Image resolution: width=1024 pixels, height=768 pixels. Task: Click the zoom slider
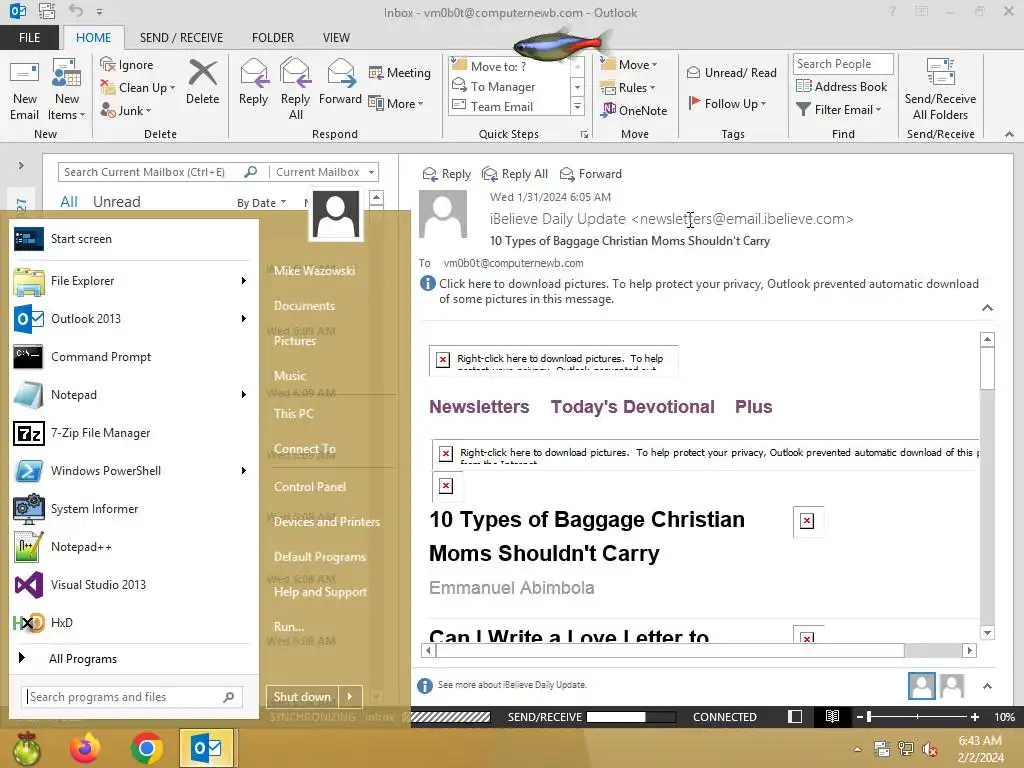917,716
